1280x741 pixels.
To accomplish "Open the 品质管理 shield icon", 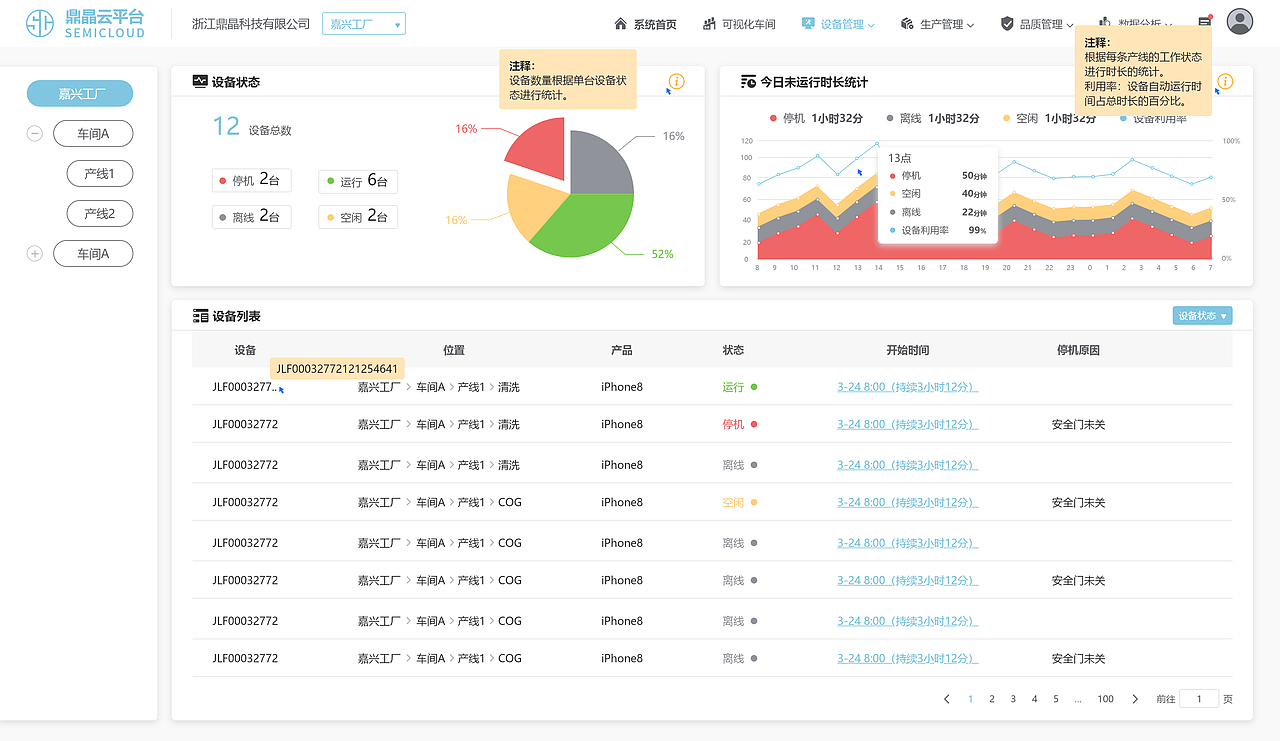I will coord(1005,24).
